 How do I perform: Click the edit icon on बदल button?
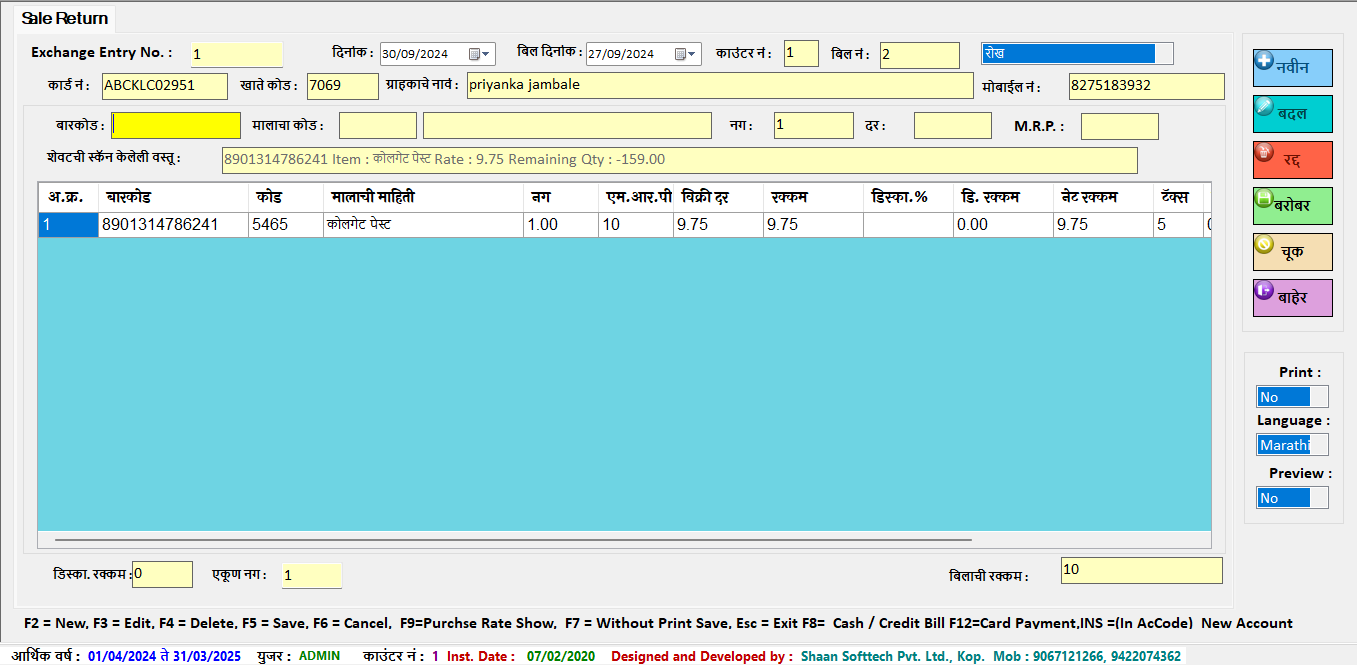point(1263,105)
